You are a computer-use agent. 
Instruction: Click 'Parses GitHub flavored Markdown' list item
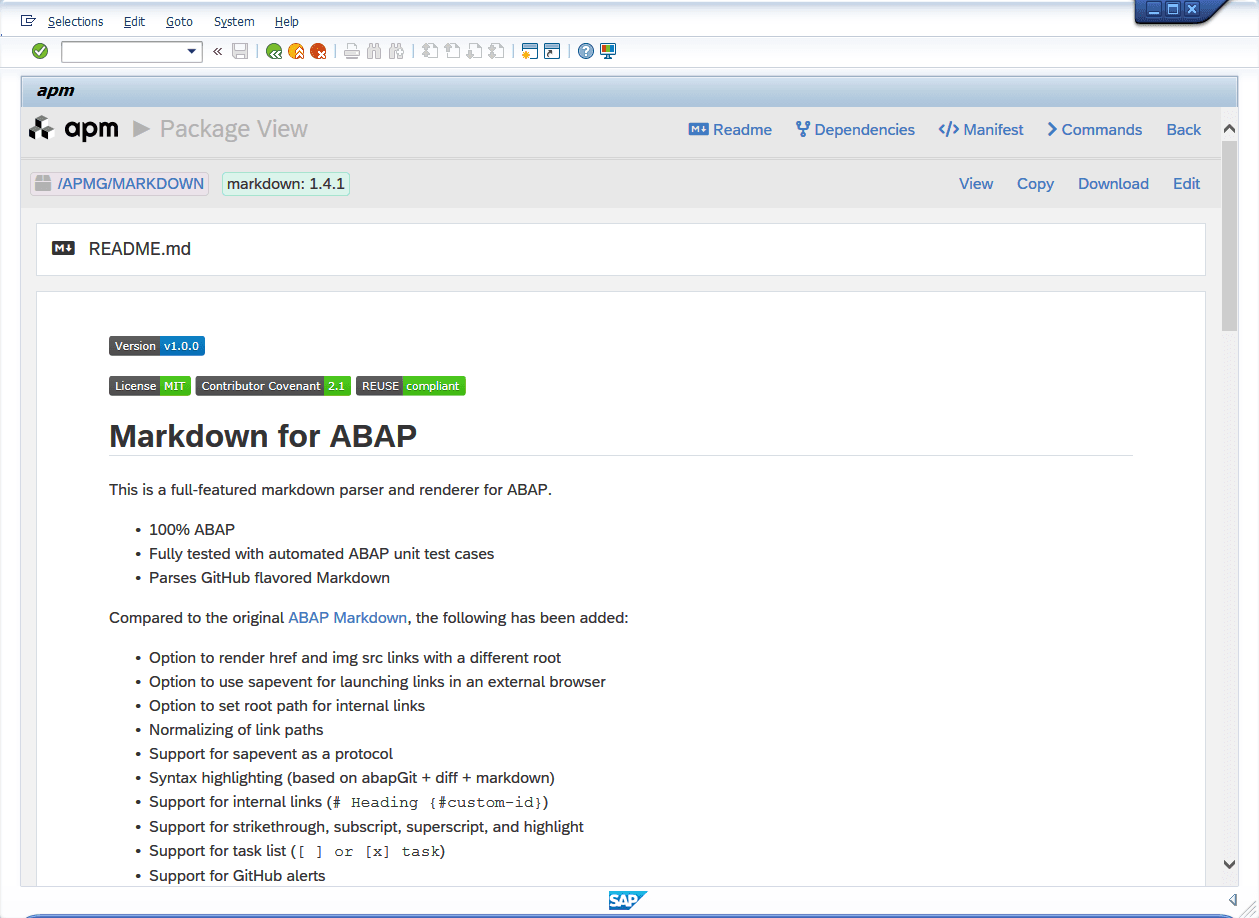(x=269, y=578)
